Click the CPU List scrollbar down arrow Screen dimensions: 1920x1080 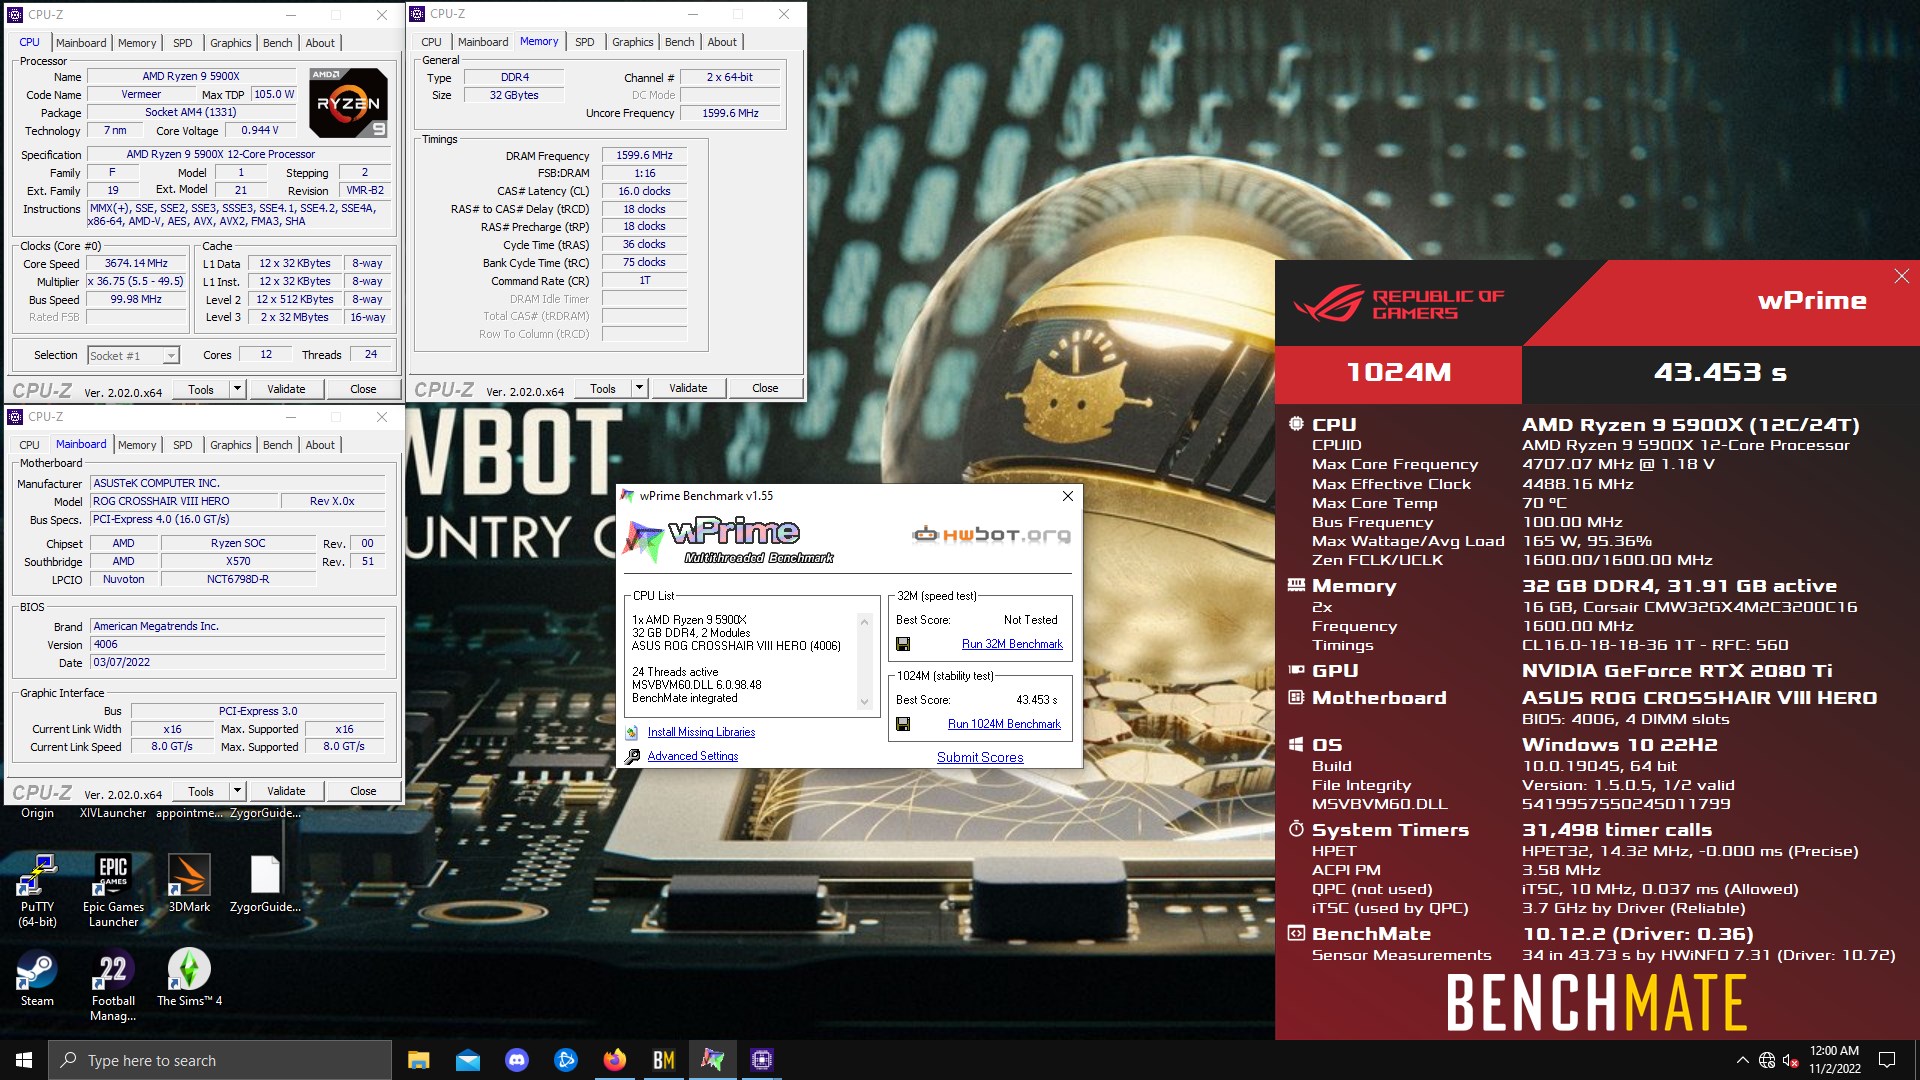(865, 702)
